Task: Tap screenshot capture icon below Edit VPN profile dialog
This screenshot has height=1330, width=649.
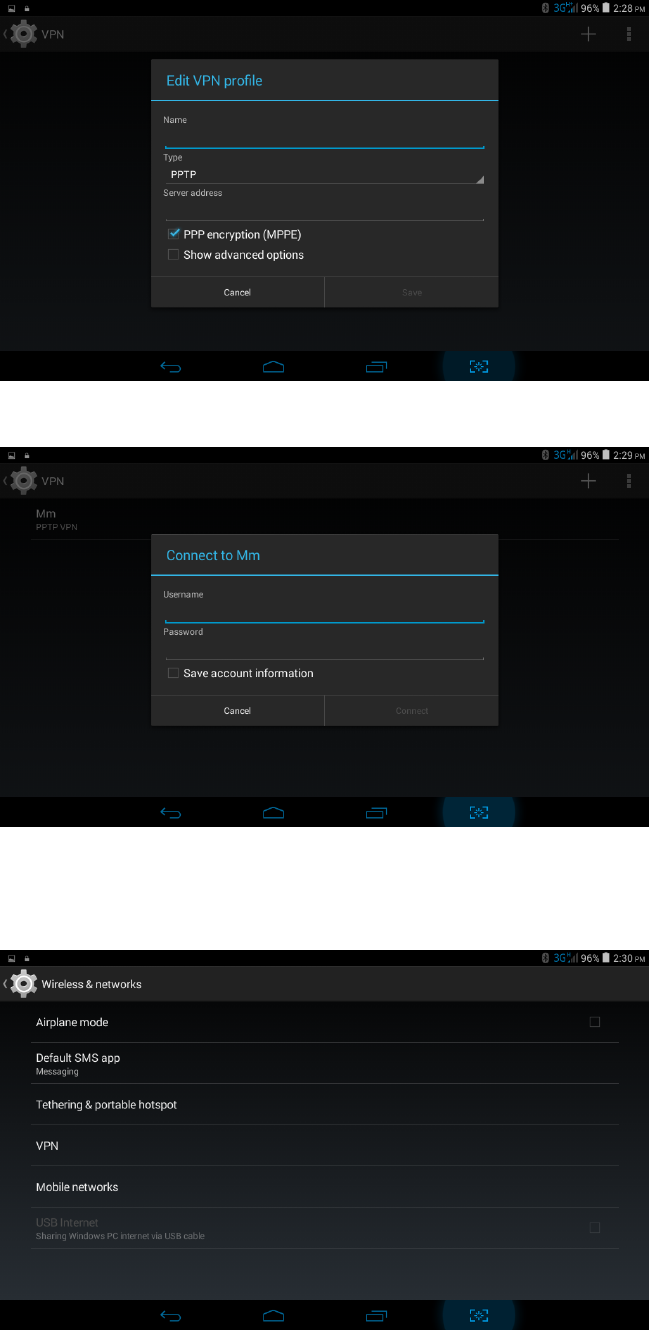Action: [479, 367]
